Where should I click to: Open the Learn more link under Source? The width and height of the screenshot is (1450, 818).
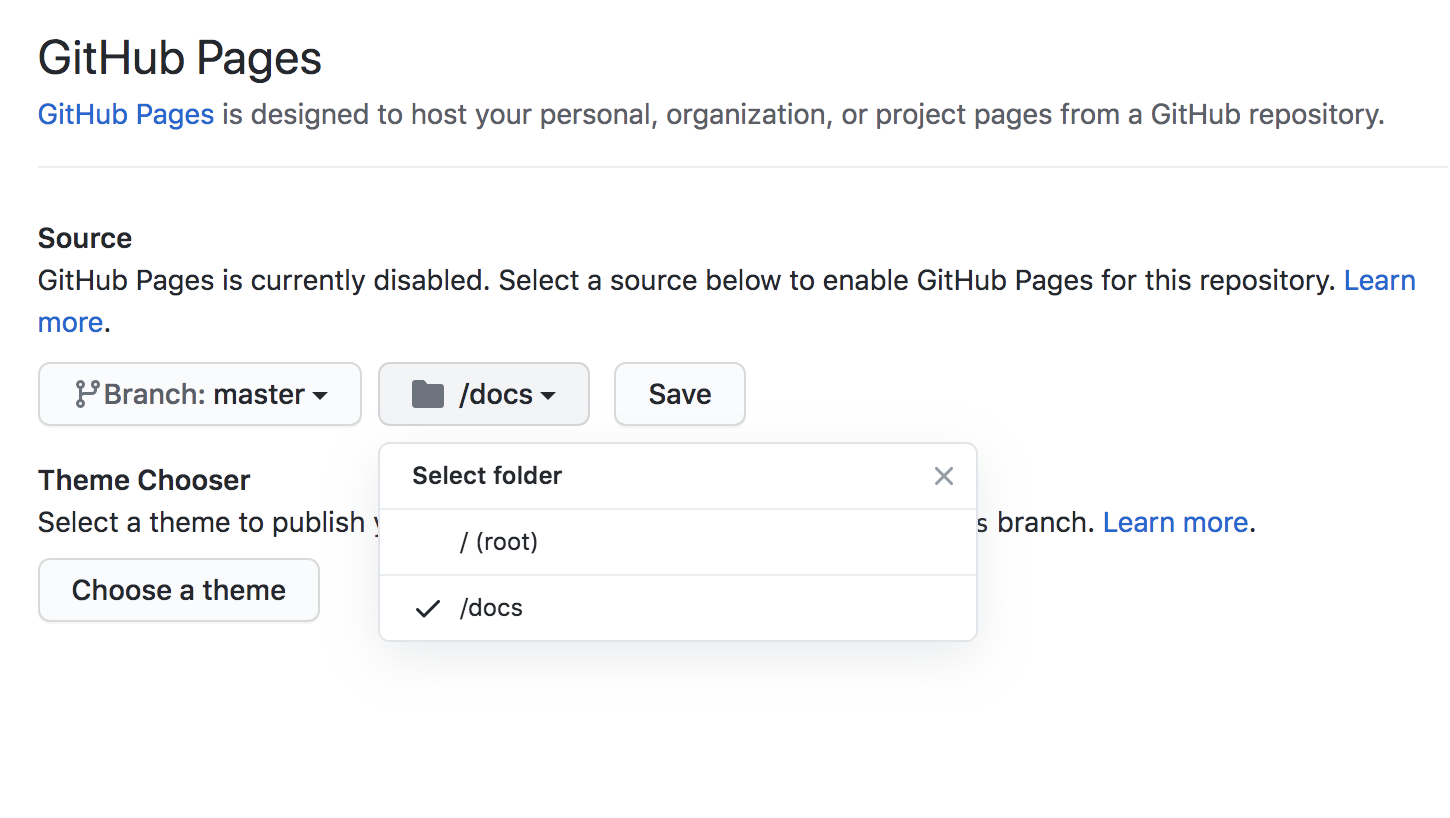coord(1380,280)
